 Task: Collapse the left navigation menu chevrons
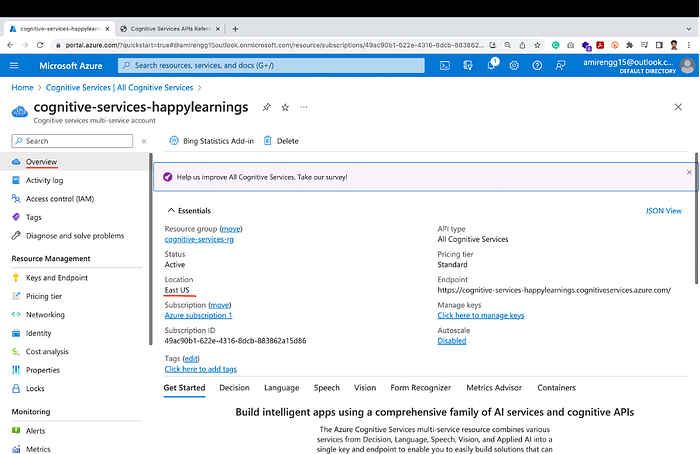point(144,141)
